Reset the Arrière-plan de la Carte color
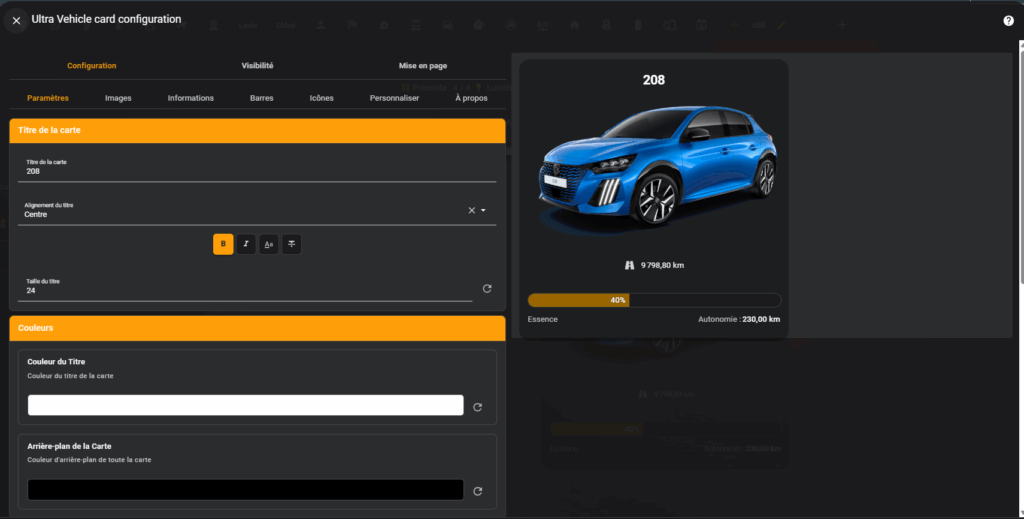Viewport: 1024px width, 519px height. click(477, 491)
